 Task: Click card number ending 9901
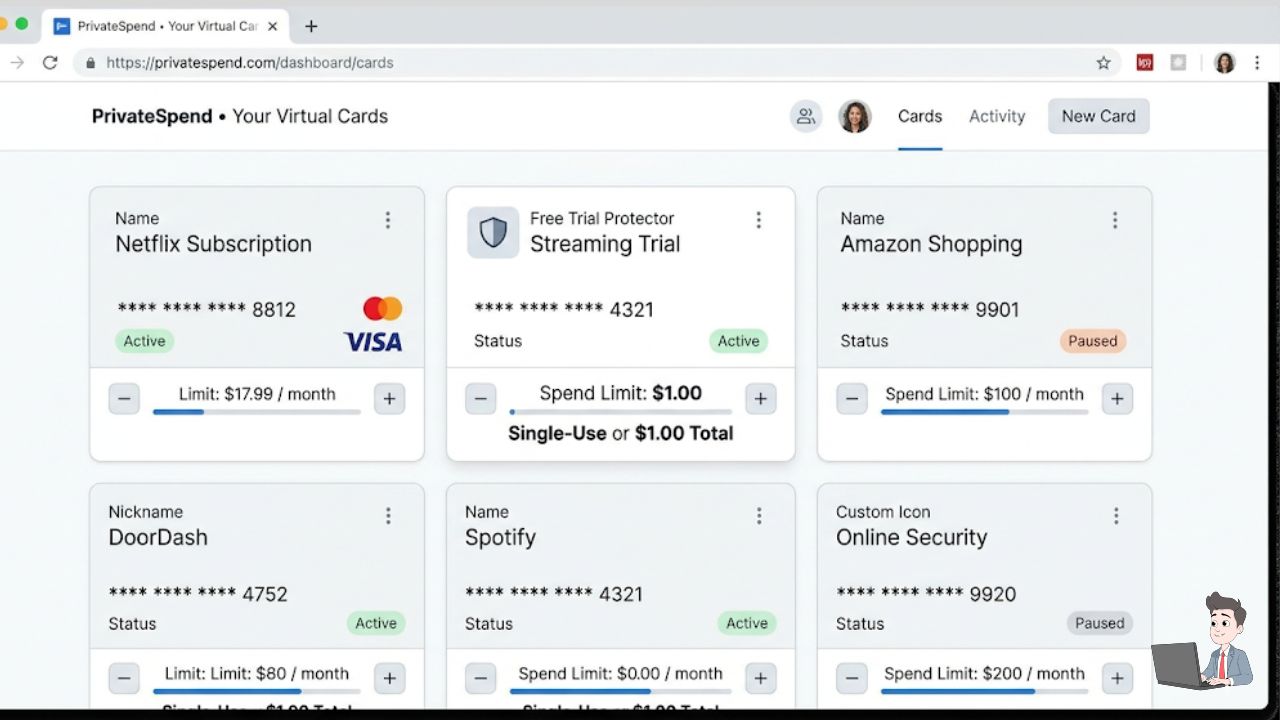pos(930,310)
